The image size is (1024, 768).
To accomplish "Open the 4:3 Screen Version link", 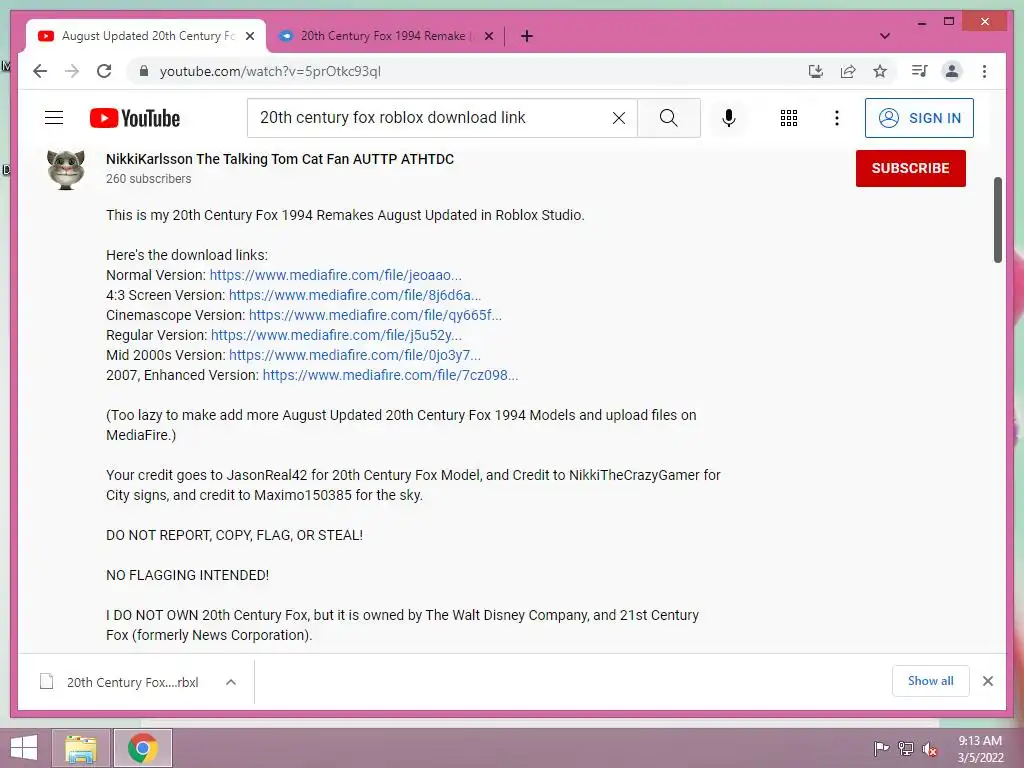I will point(355,295).
